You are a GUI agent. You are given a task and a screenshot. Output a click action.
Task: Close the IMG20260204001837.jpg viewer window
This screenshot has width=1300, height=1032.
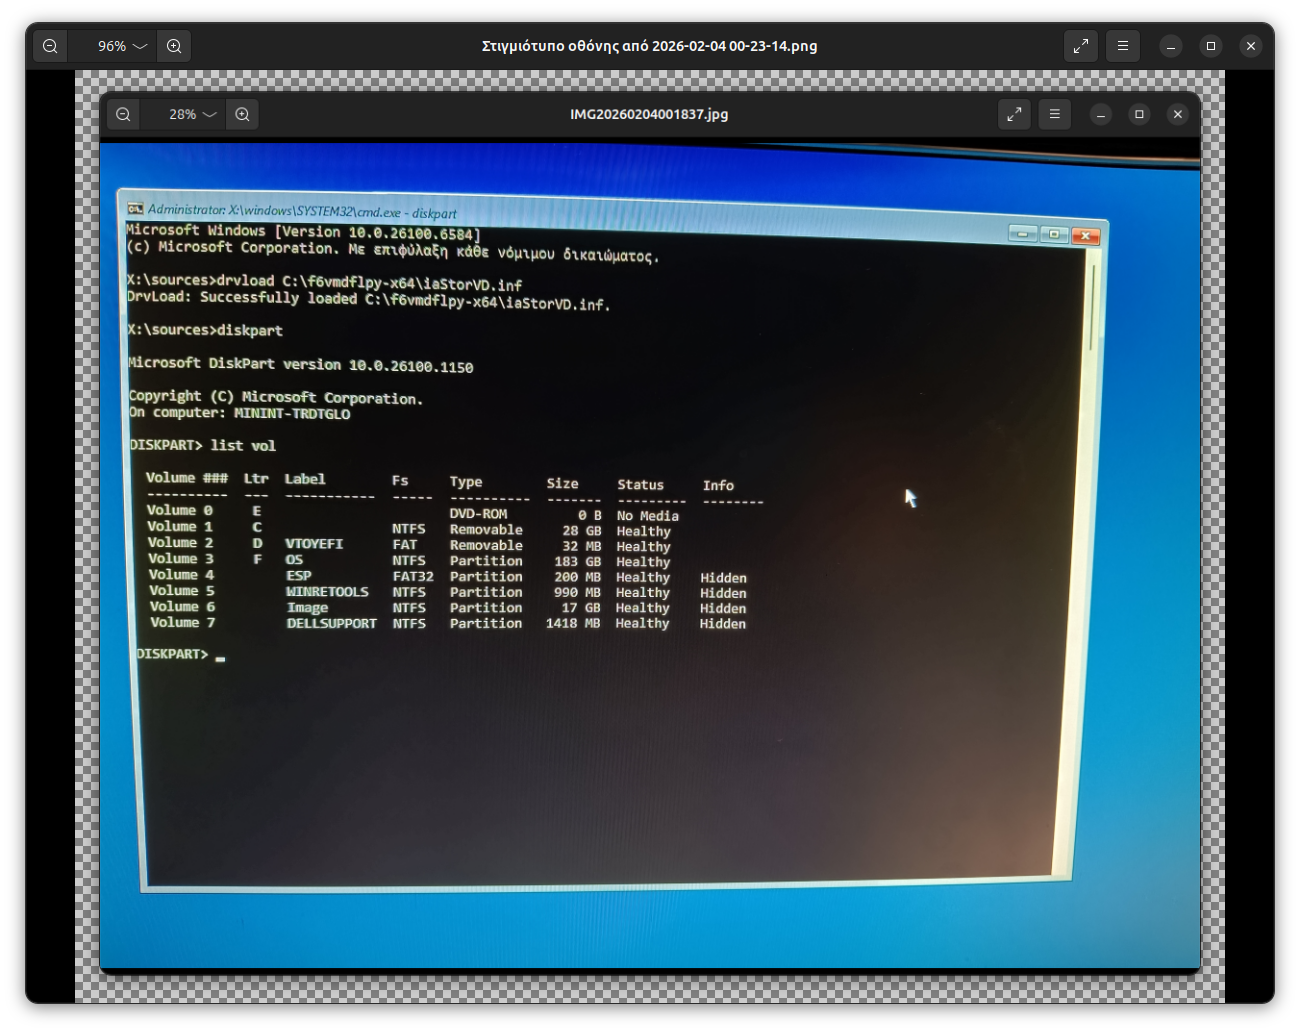coord(1178,114)
